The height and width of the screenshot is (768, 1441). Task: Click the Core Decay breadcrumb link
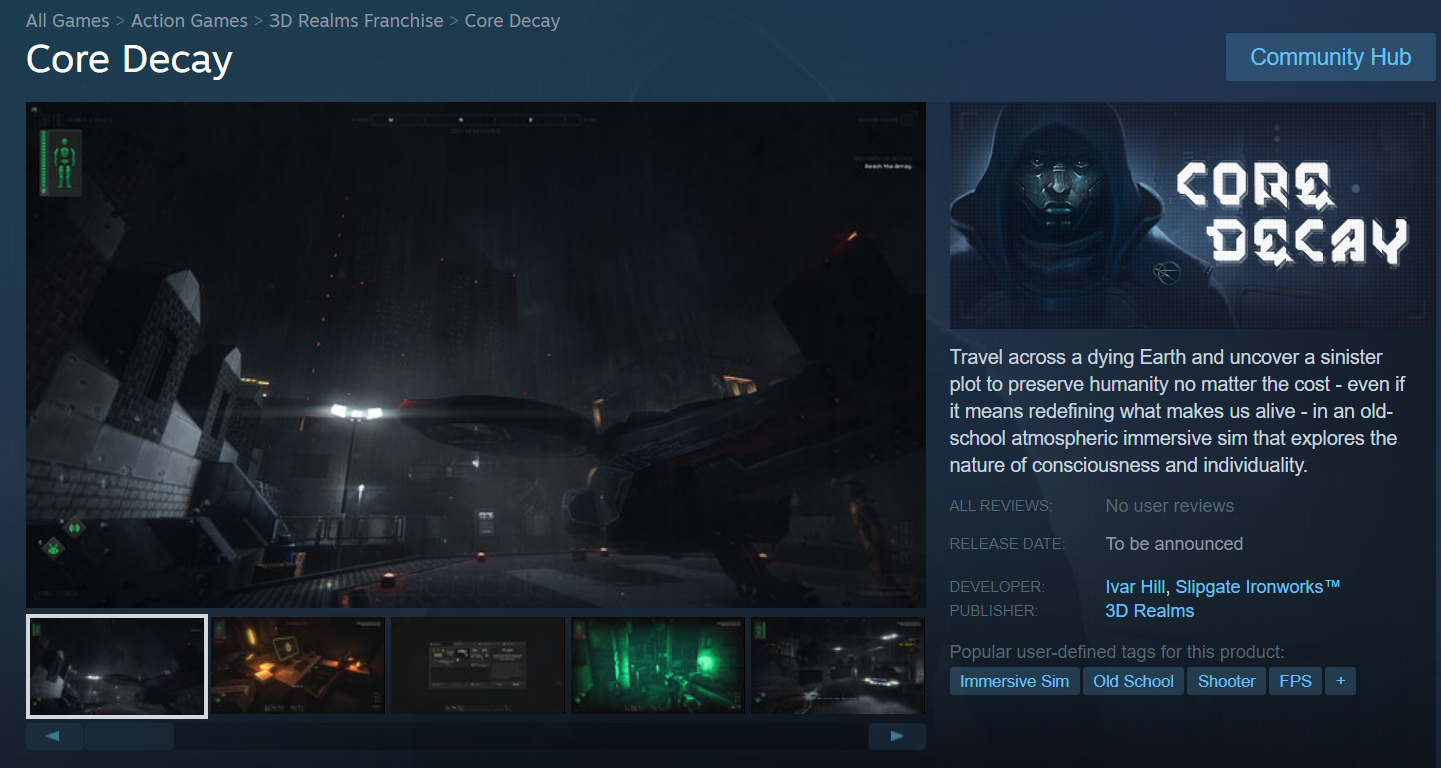click(x=512, y=21)
